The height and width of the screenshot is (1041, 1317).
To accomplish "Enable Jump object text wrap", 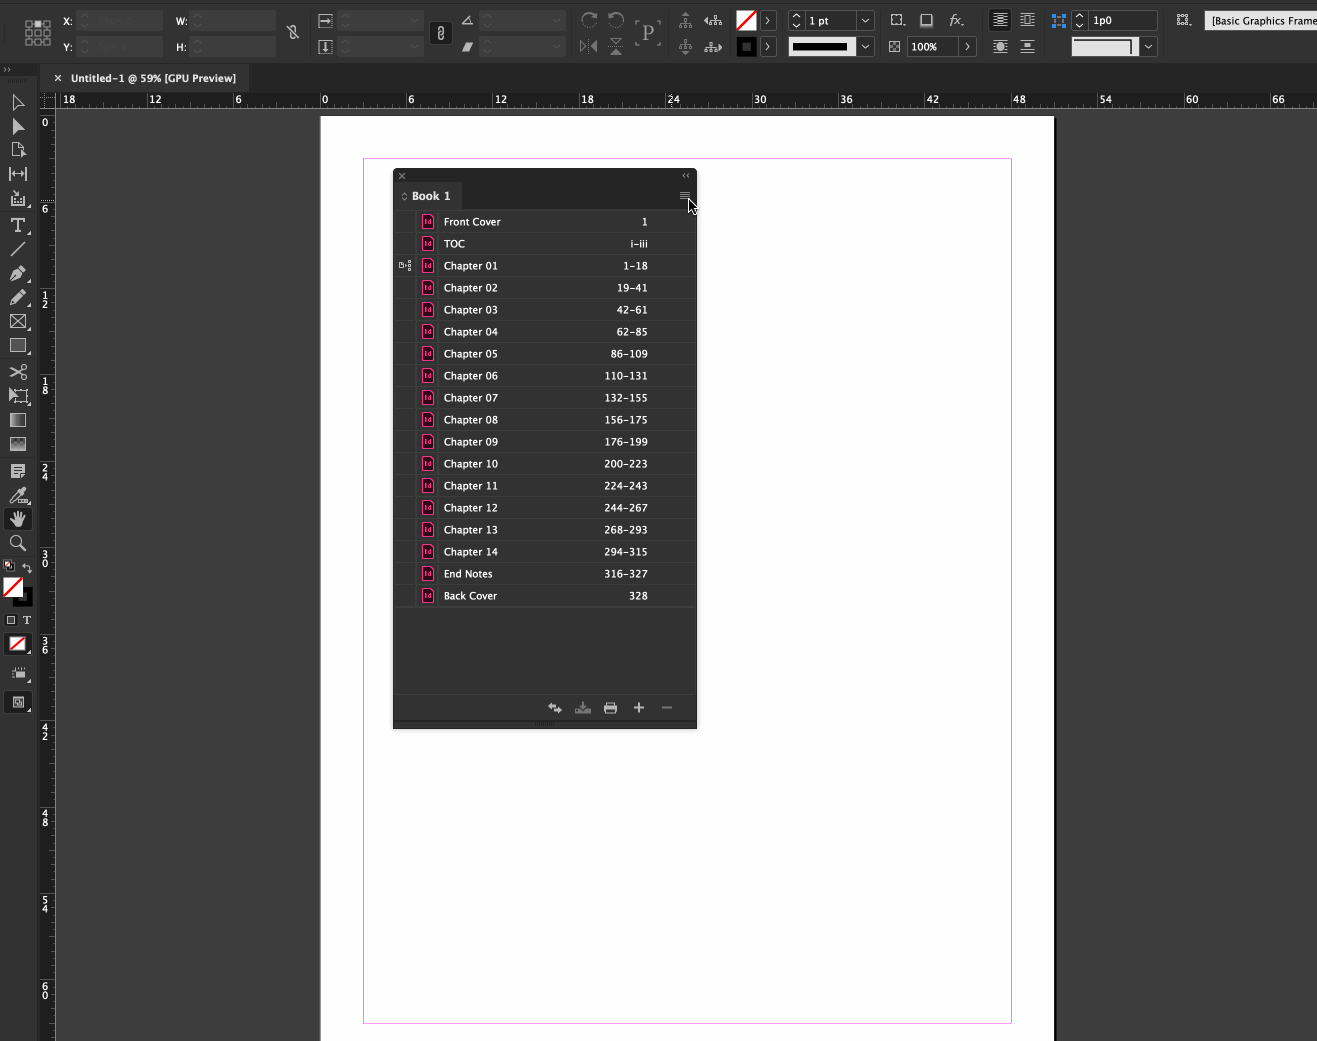I will [1027, 46].
